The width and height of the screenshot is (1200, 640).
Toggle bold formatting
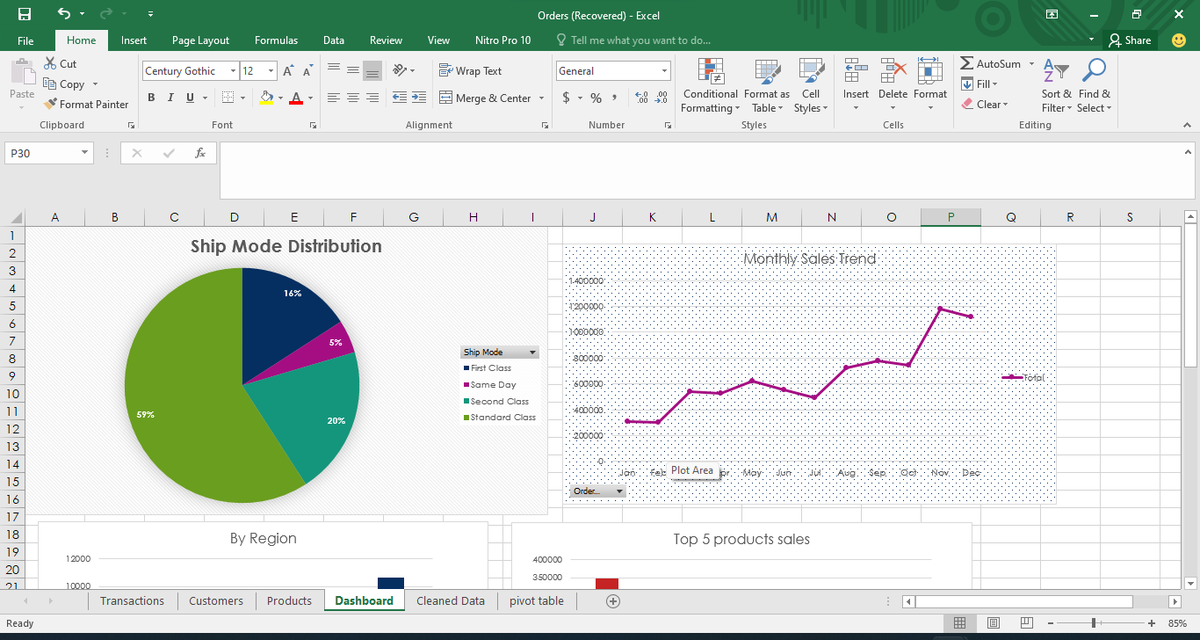coord(152,98)
